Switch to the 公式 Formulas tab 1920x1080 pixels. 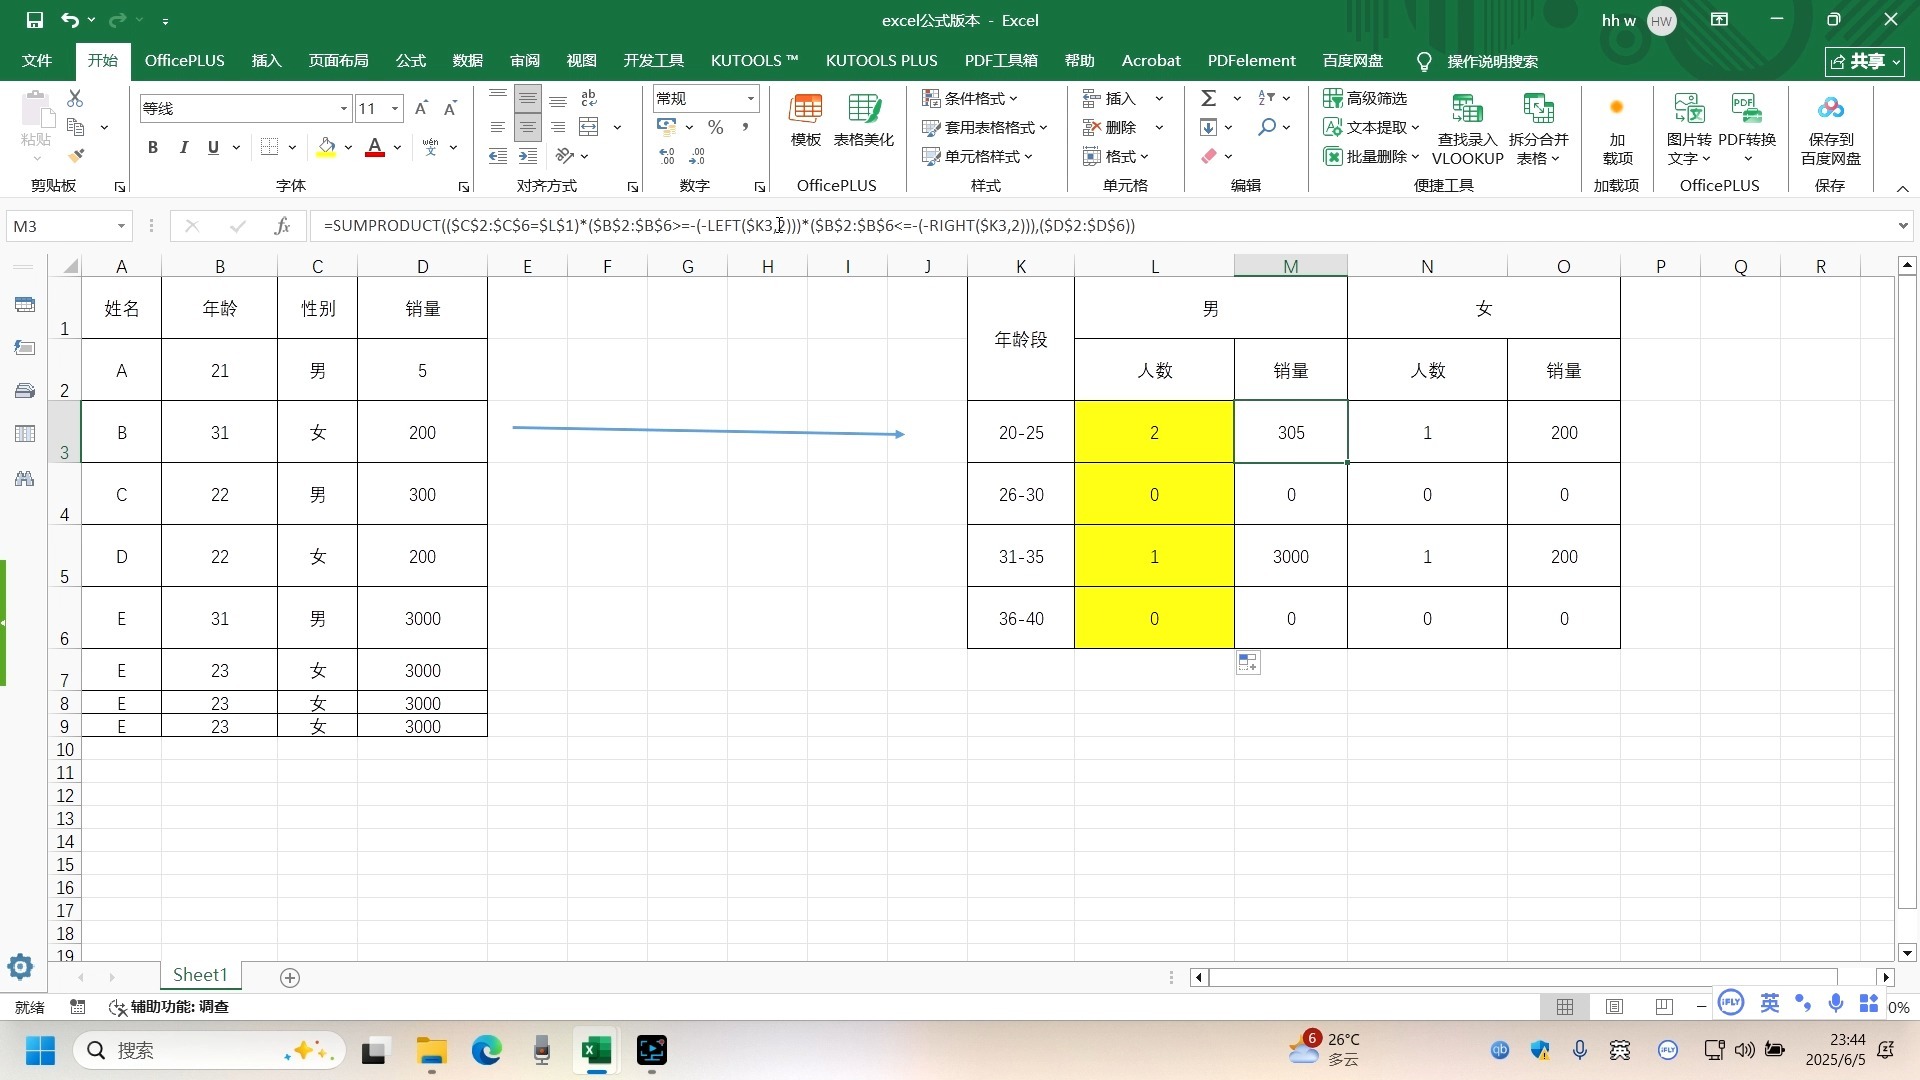pyautogui.click(x=411, y=61)
